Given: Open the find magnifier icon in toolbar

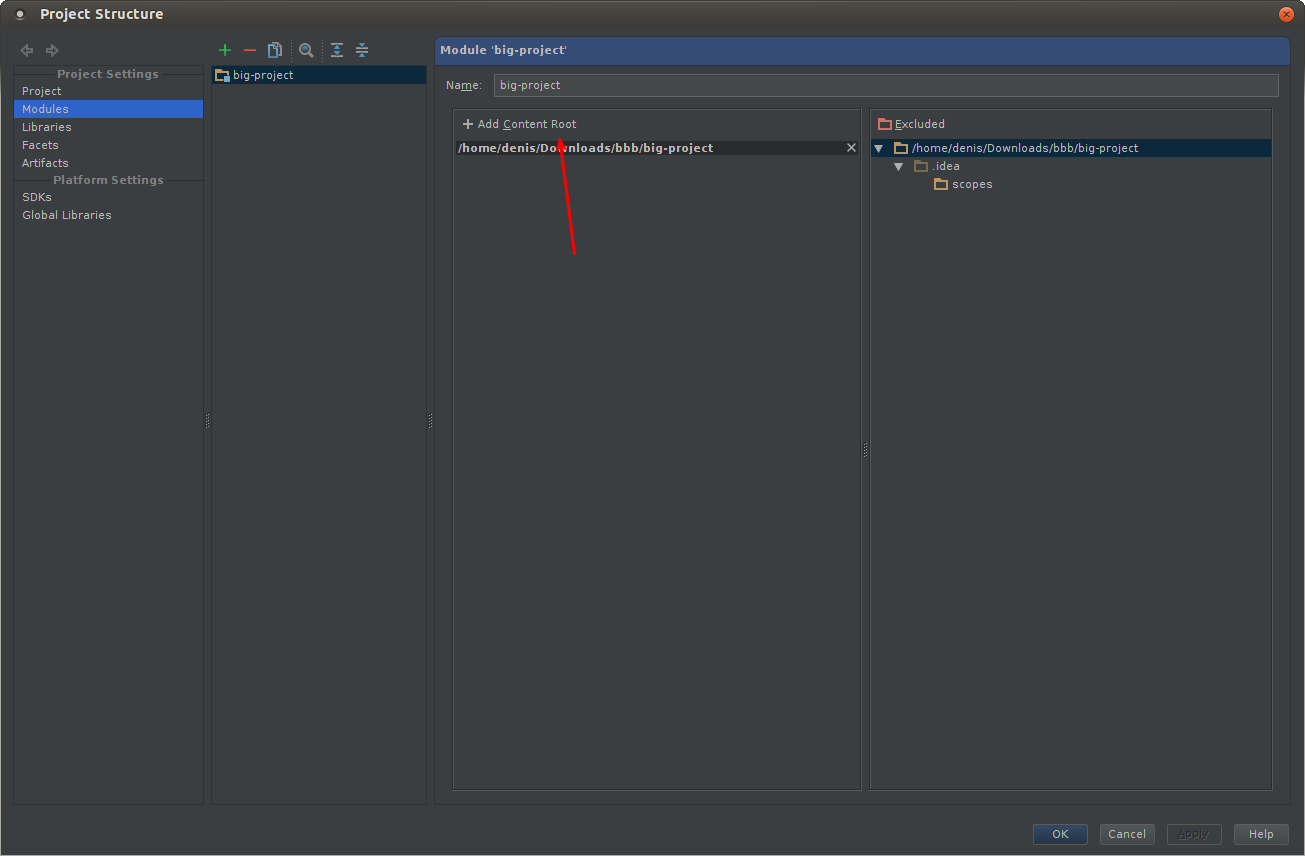Looking at the screenshot, I should coord(306,50).
